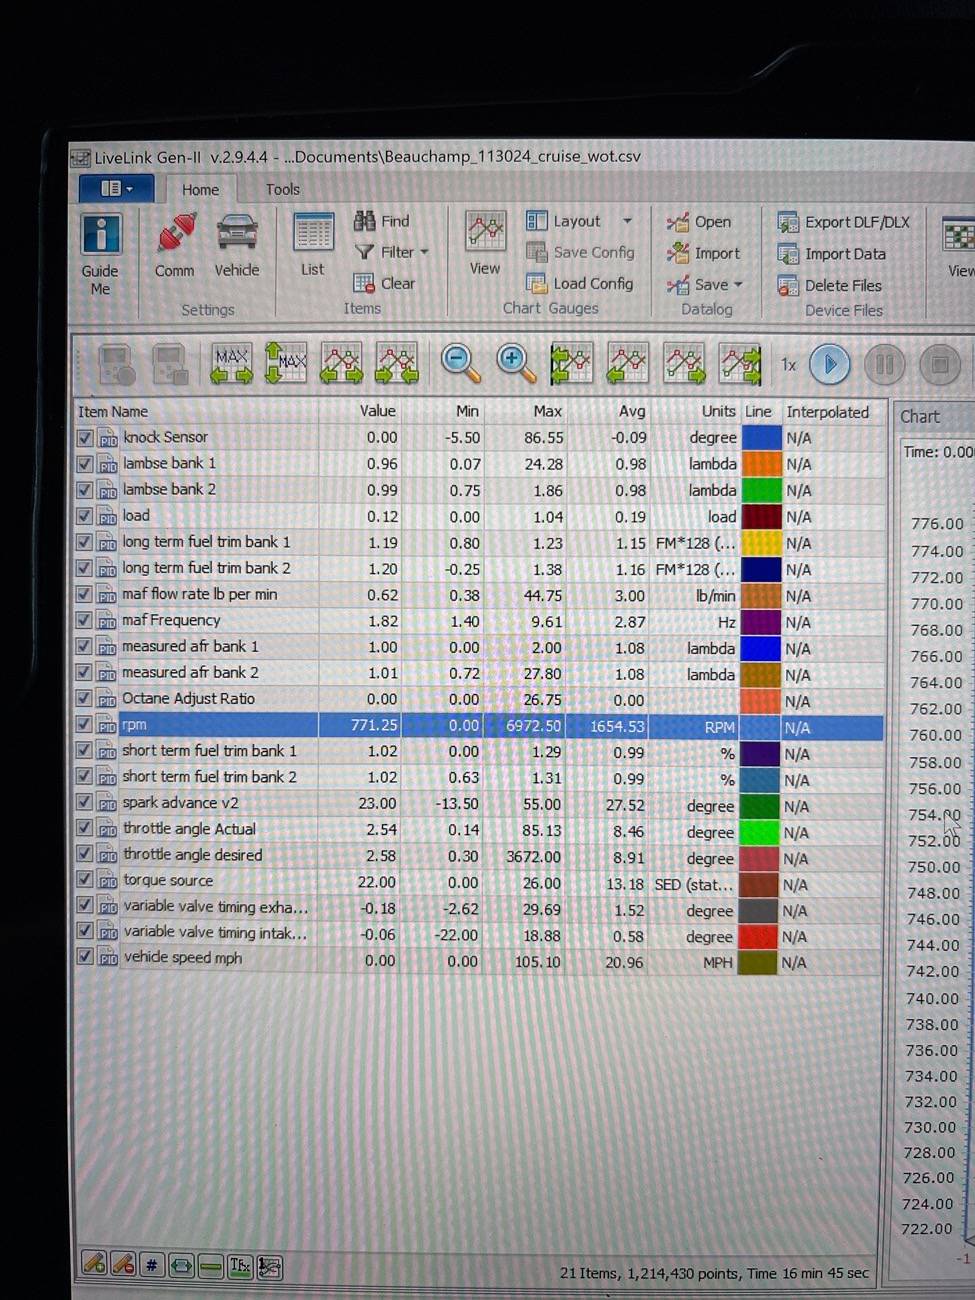Viewport: 975px width, 1300px height.
Task: Select the Home tab
Action: click(x=200, y=189)
